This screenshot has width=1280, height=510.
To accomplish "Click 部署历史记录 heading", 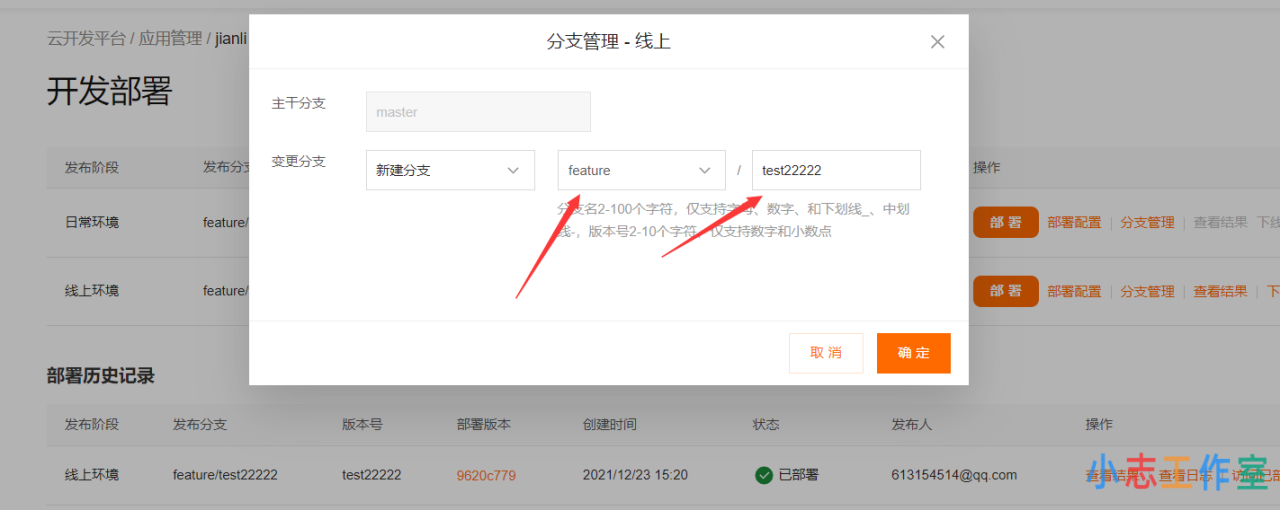I will [100, 376].
